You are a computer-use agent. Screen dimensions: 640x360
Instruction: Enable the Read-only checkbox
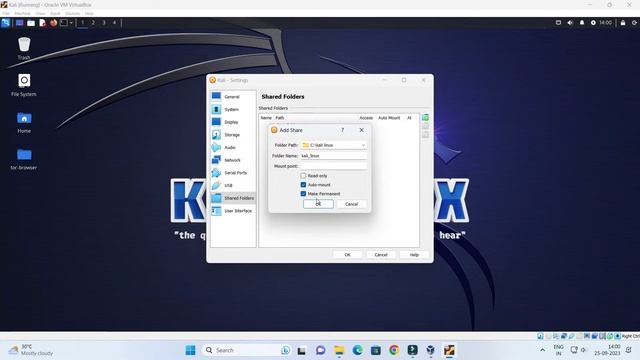(303, 176)
